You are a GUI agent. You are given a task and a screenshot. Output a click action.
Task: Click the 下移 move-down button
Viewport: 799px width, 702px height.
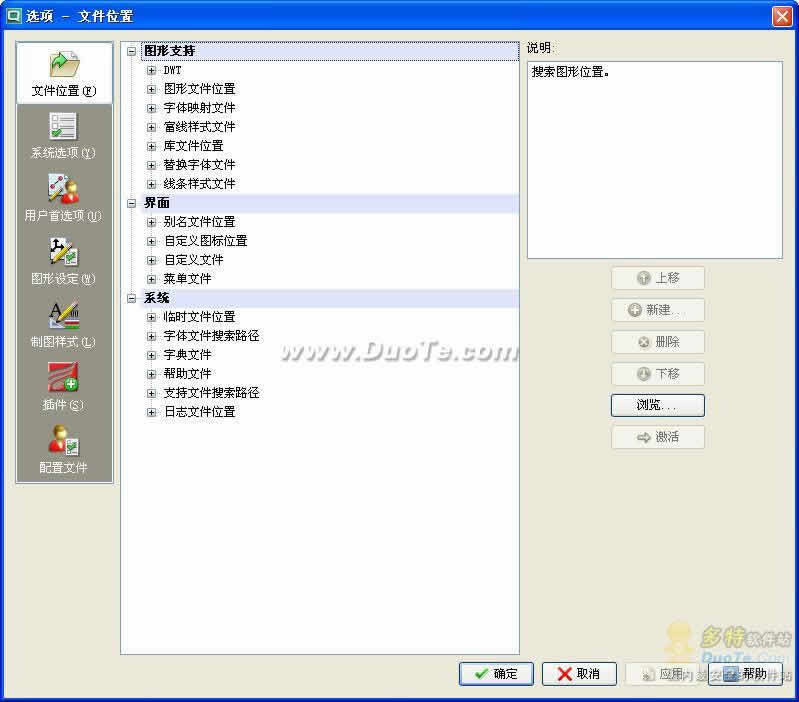point(658,374)
